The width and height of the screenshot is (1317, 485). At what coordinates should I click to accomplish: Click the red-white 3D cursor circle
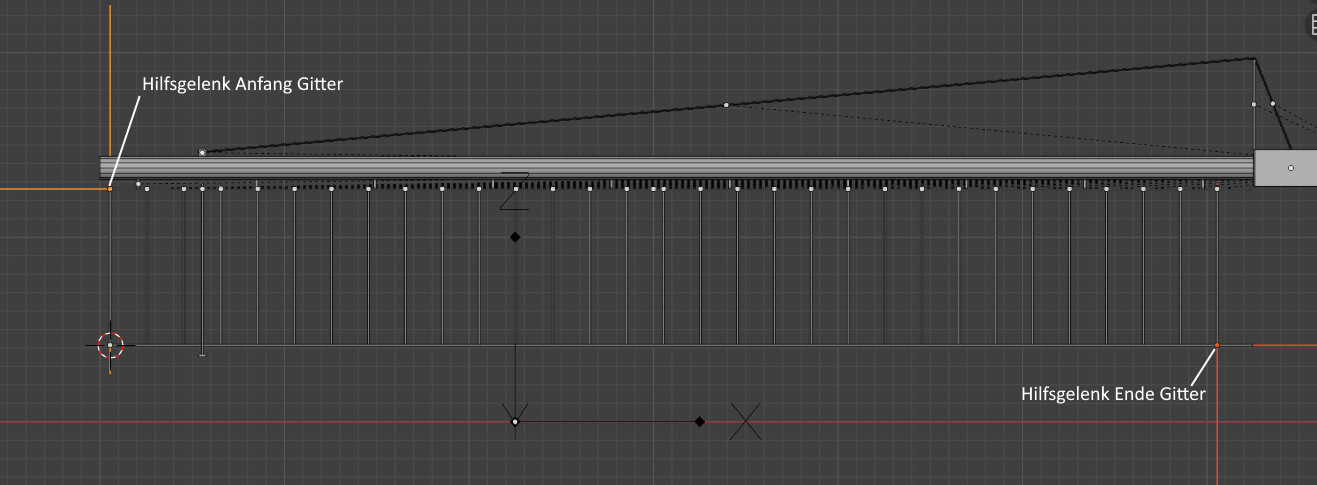tap(110, 346)
